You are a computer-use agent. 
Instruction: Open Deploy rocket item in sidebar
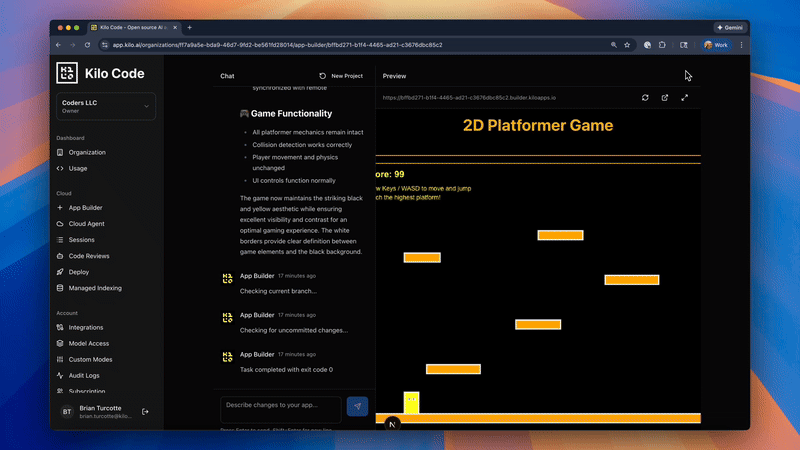click(79, 272)
